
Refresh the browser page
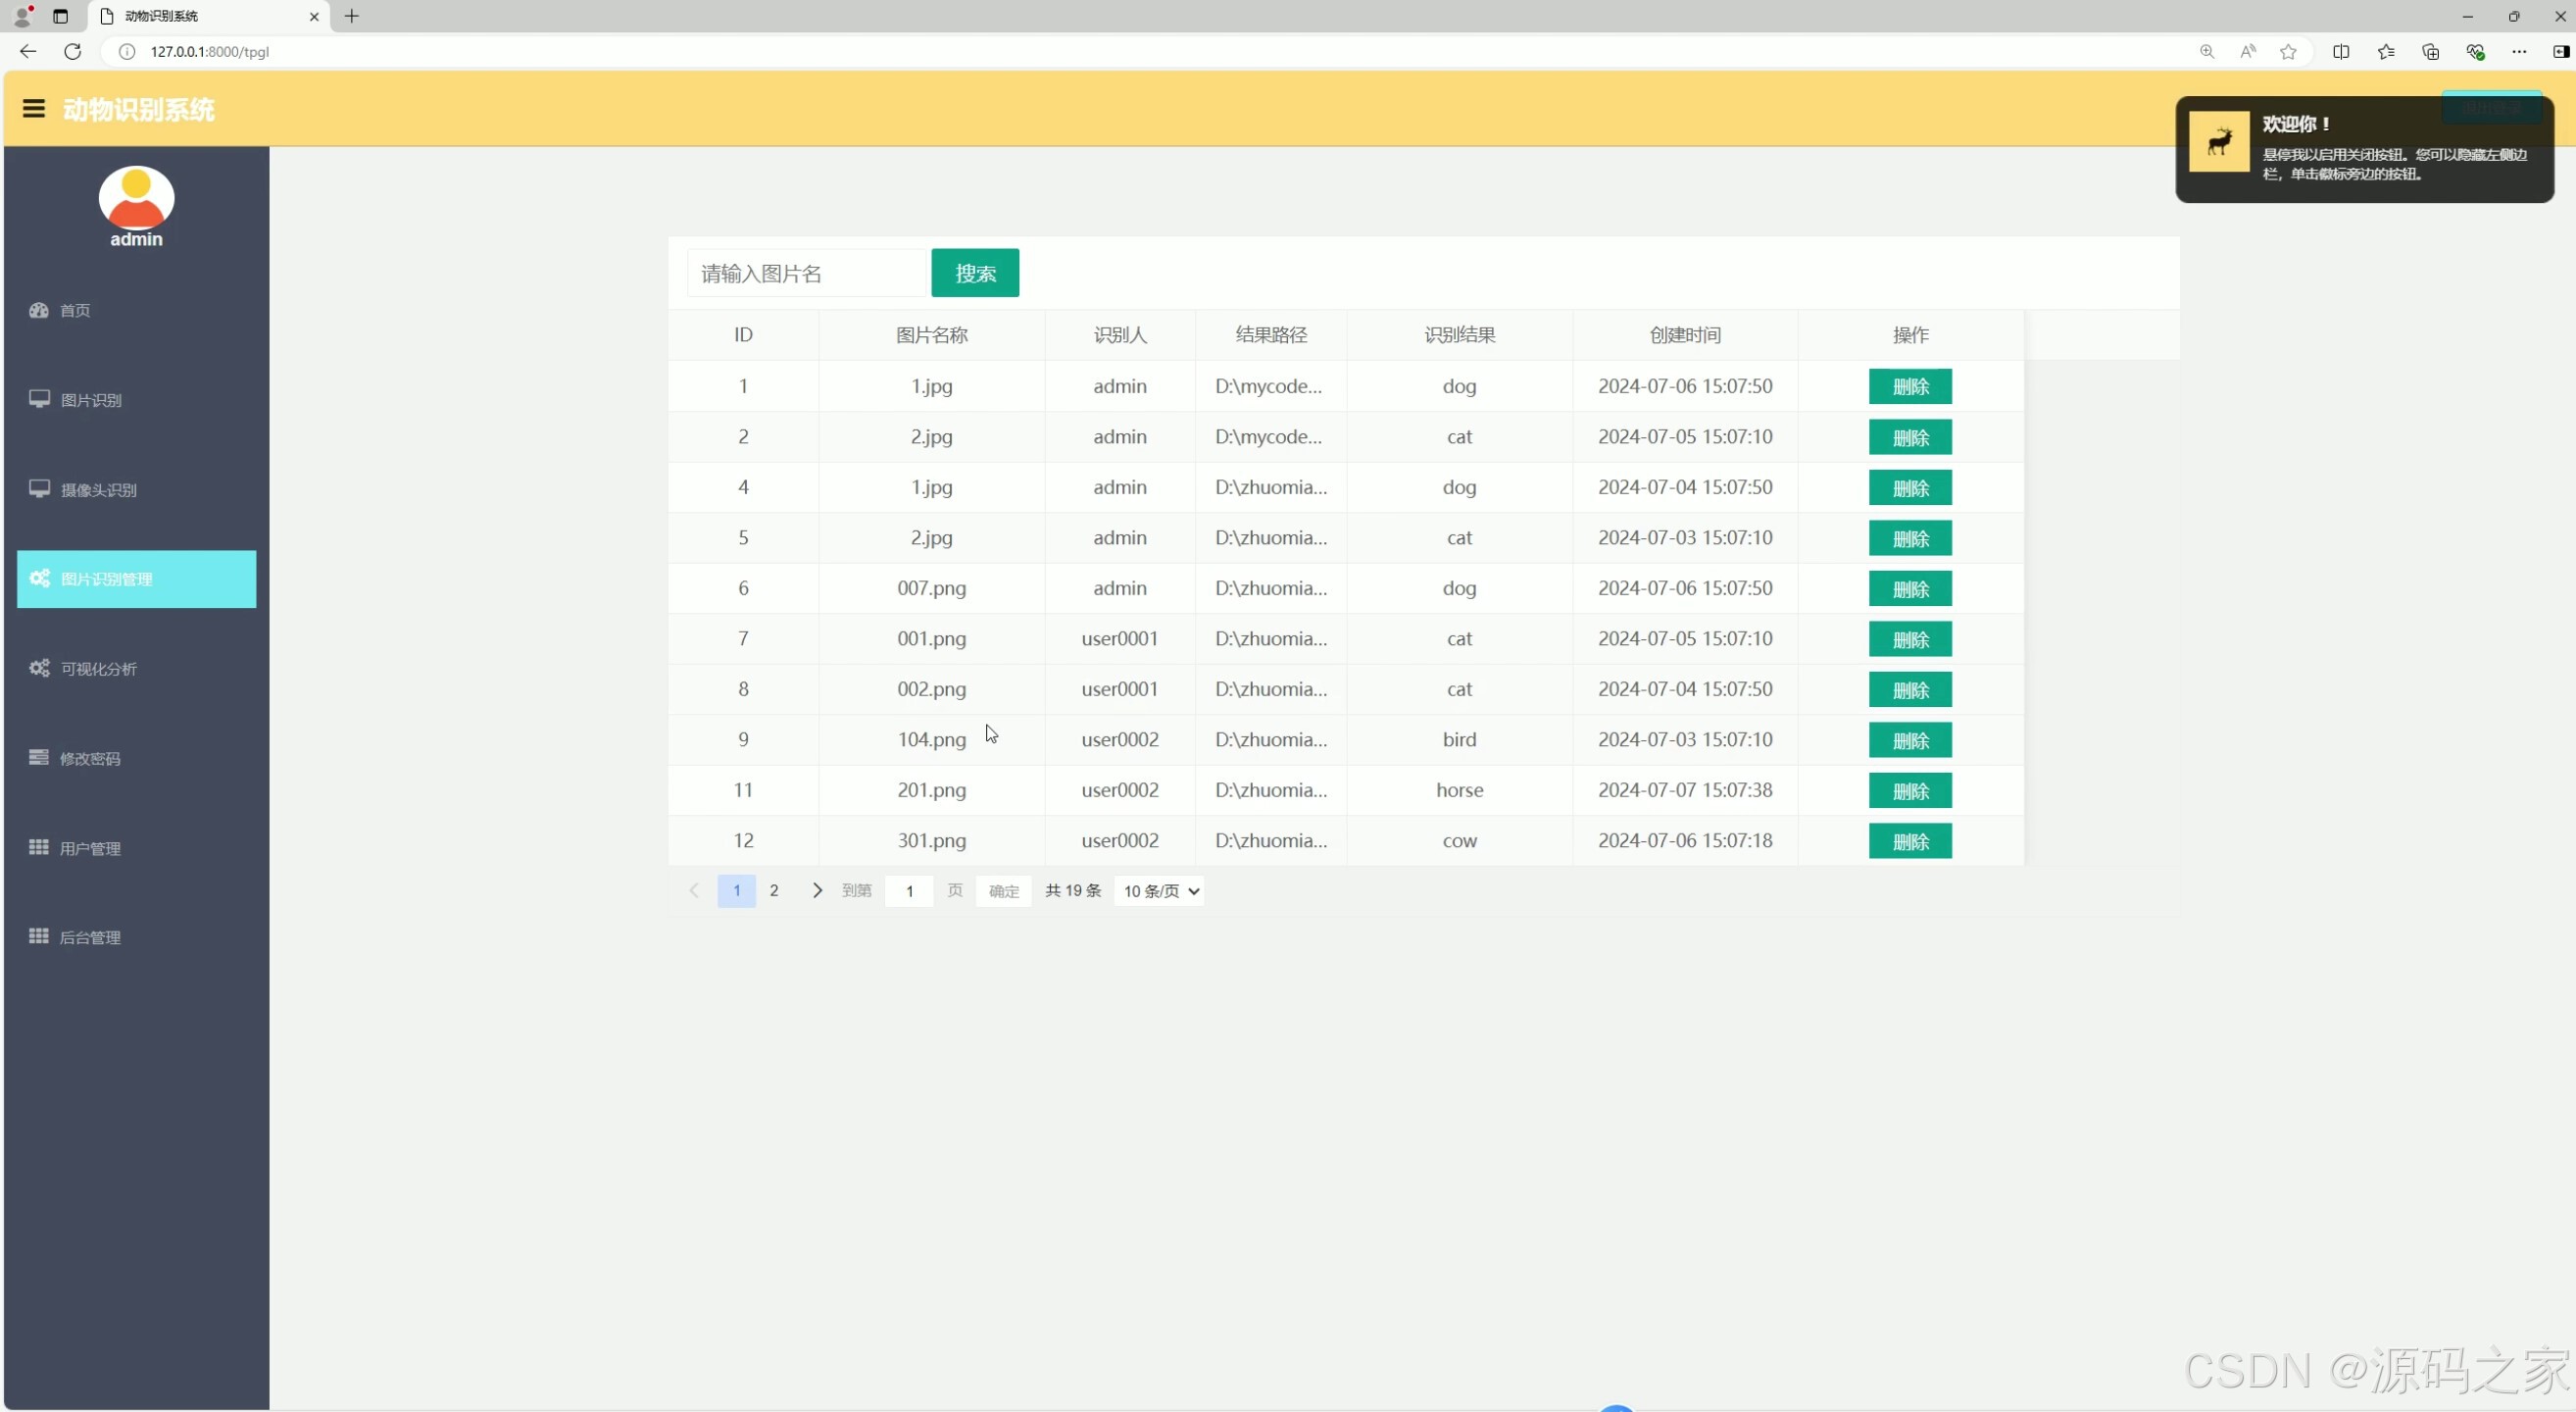click(x=72, y=51)
